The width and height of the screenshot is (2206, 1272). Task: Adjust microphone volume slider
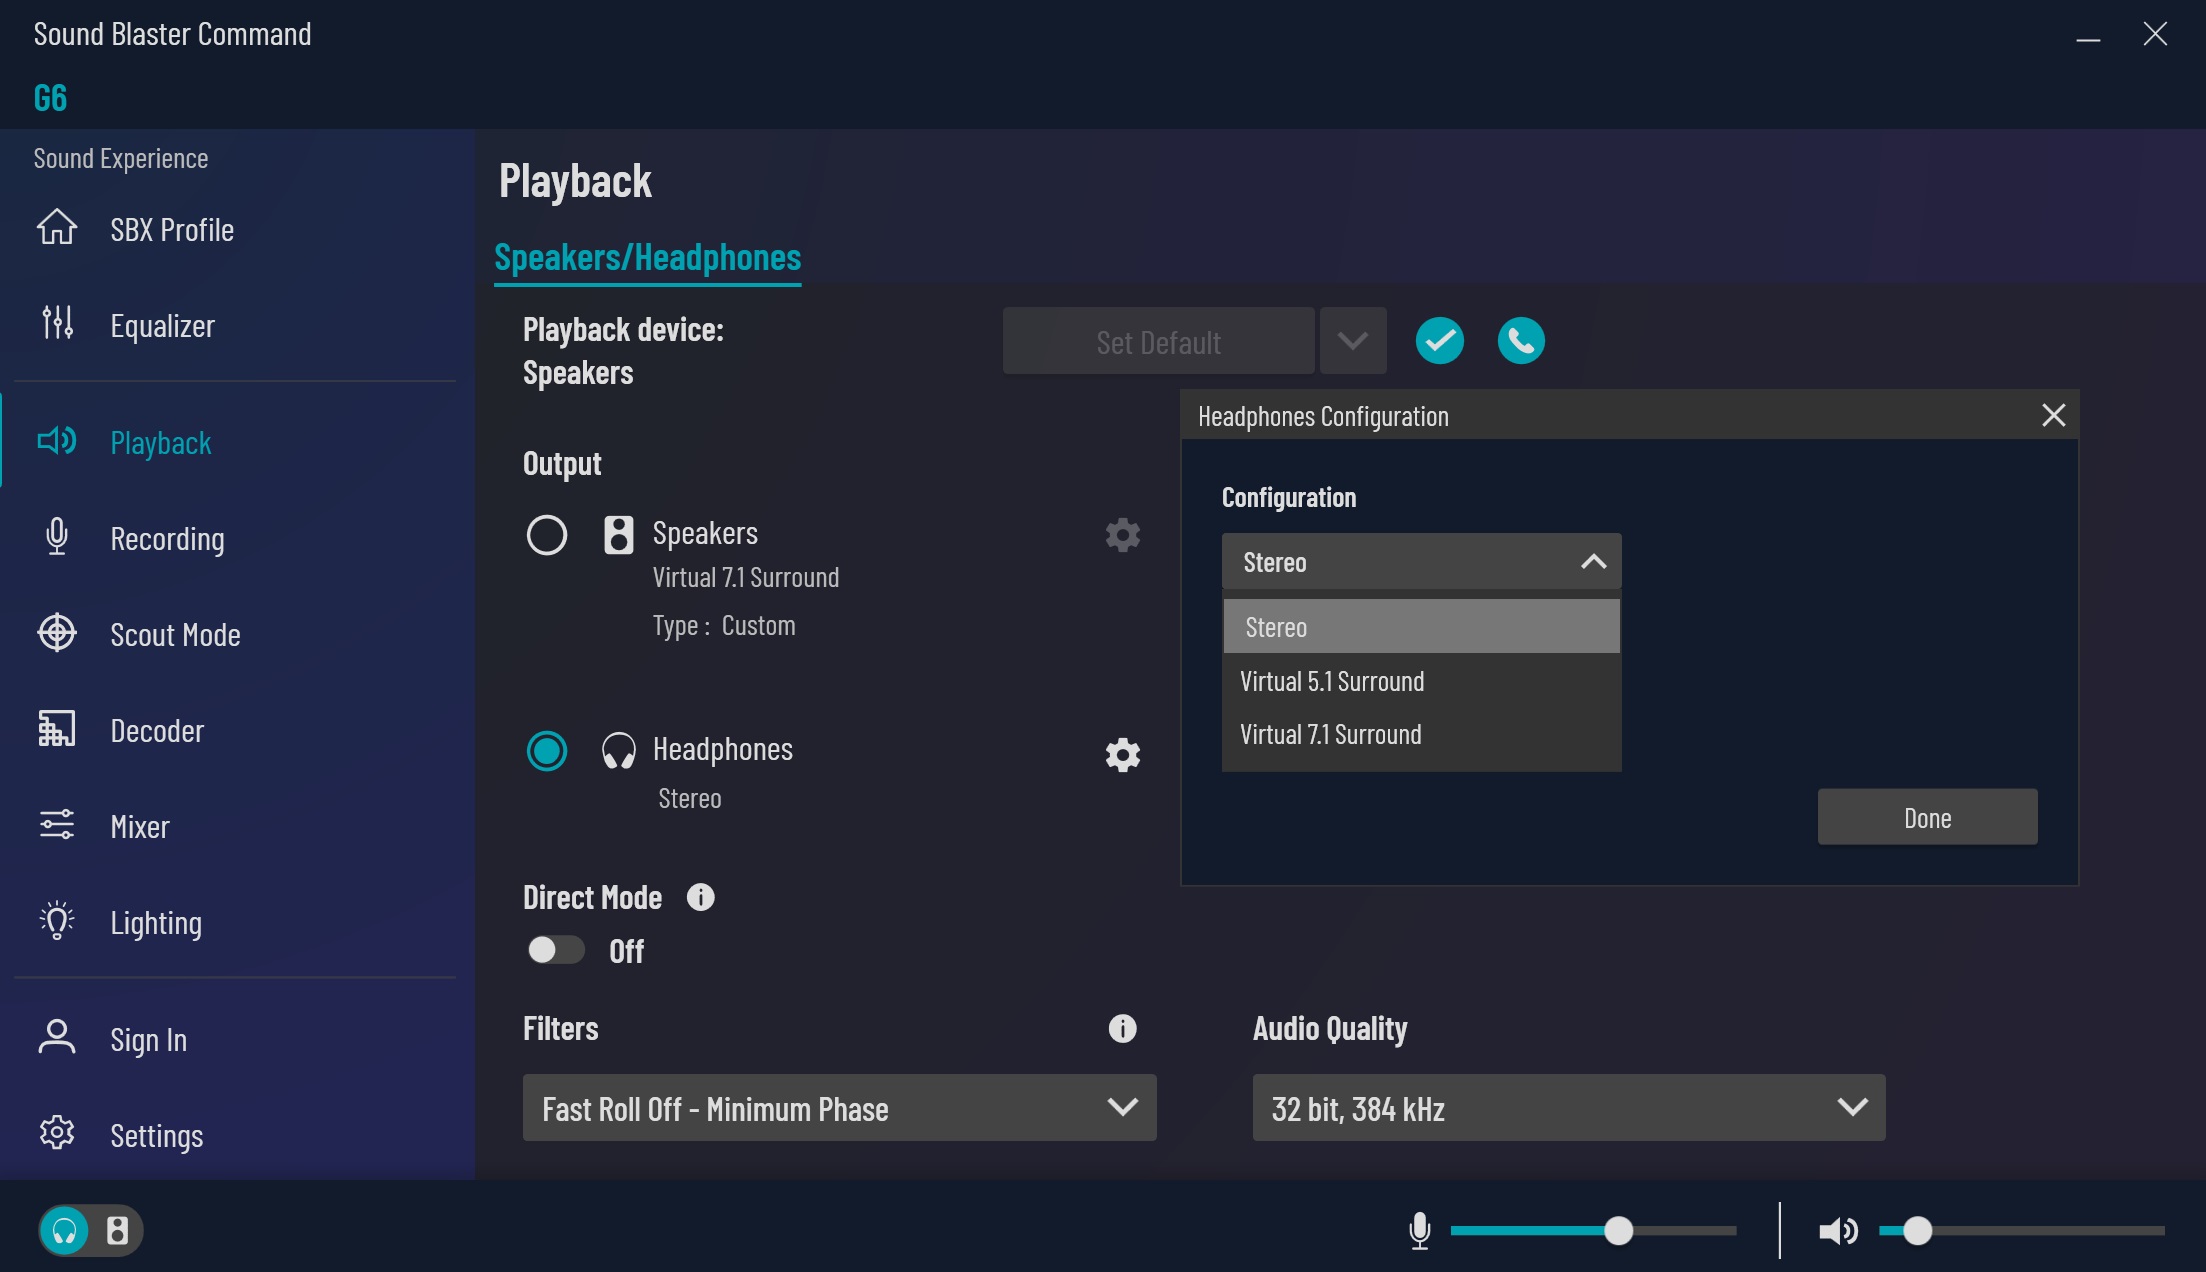(x=1593, y=1230)
